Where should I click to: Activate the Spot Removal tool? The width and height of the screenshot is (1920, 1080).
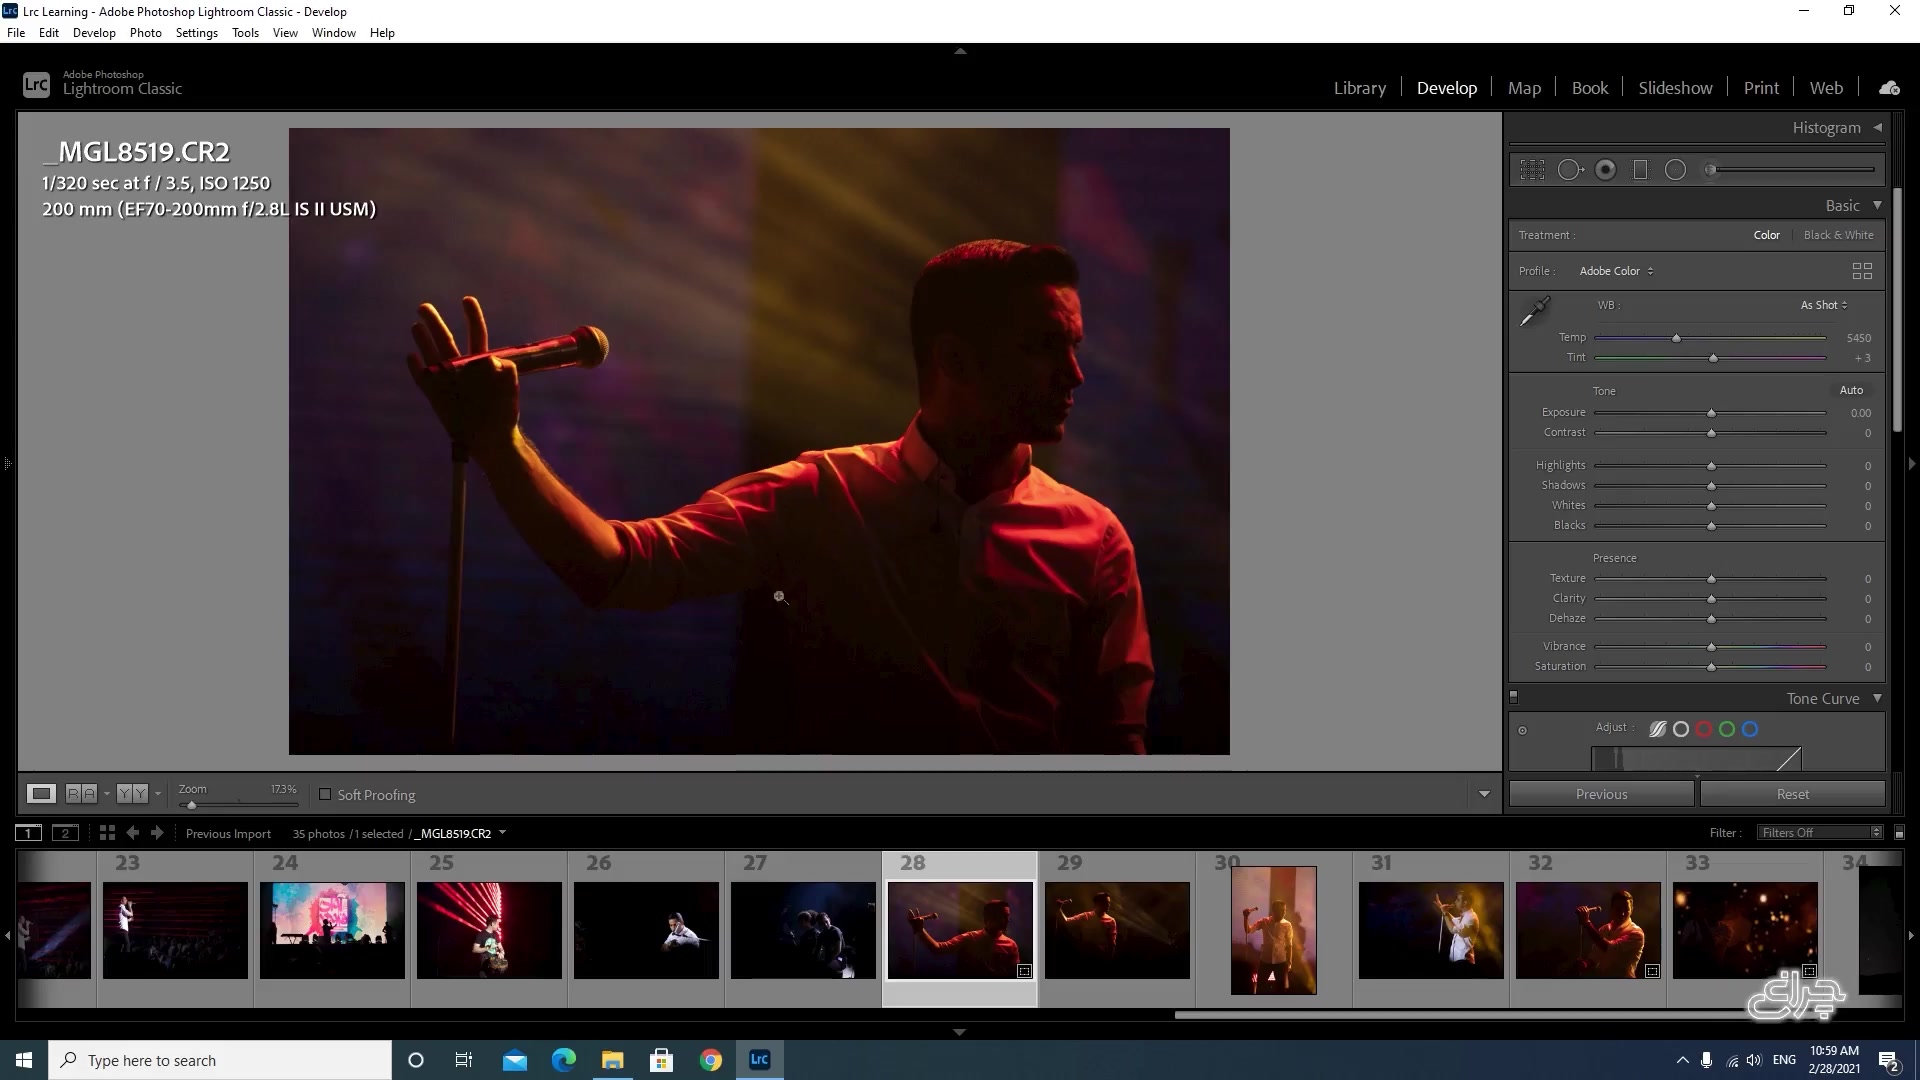pos(1570,170)
